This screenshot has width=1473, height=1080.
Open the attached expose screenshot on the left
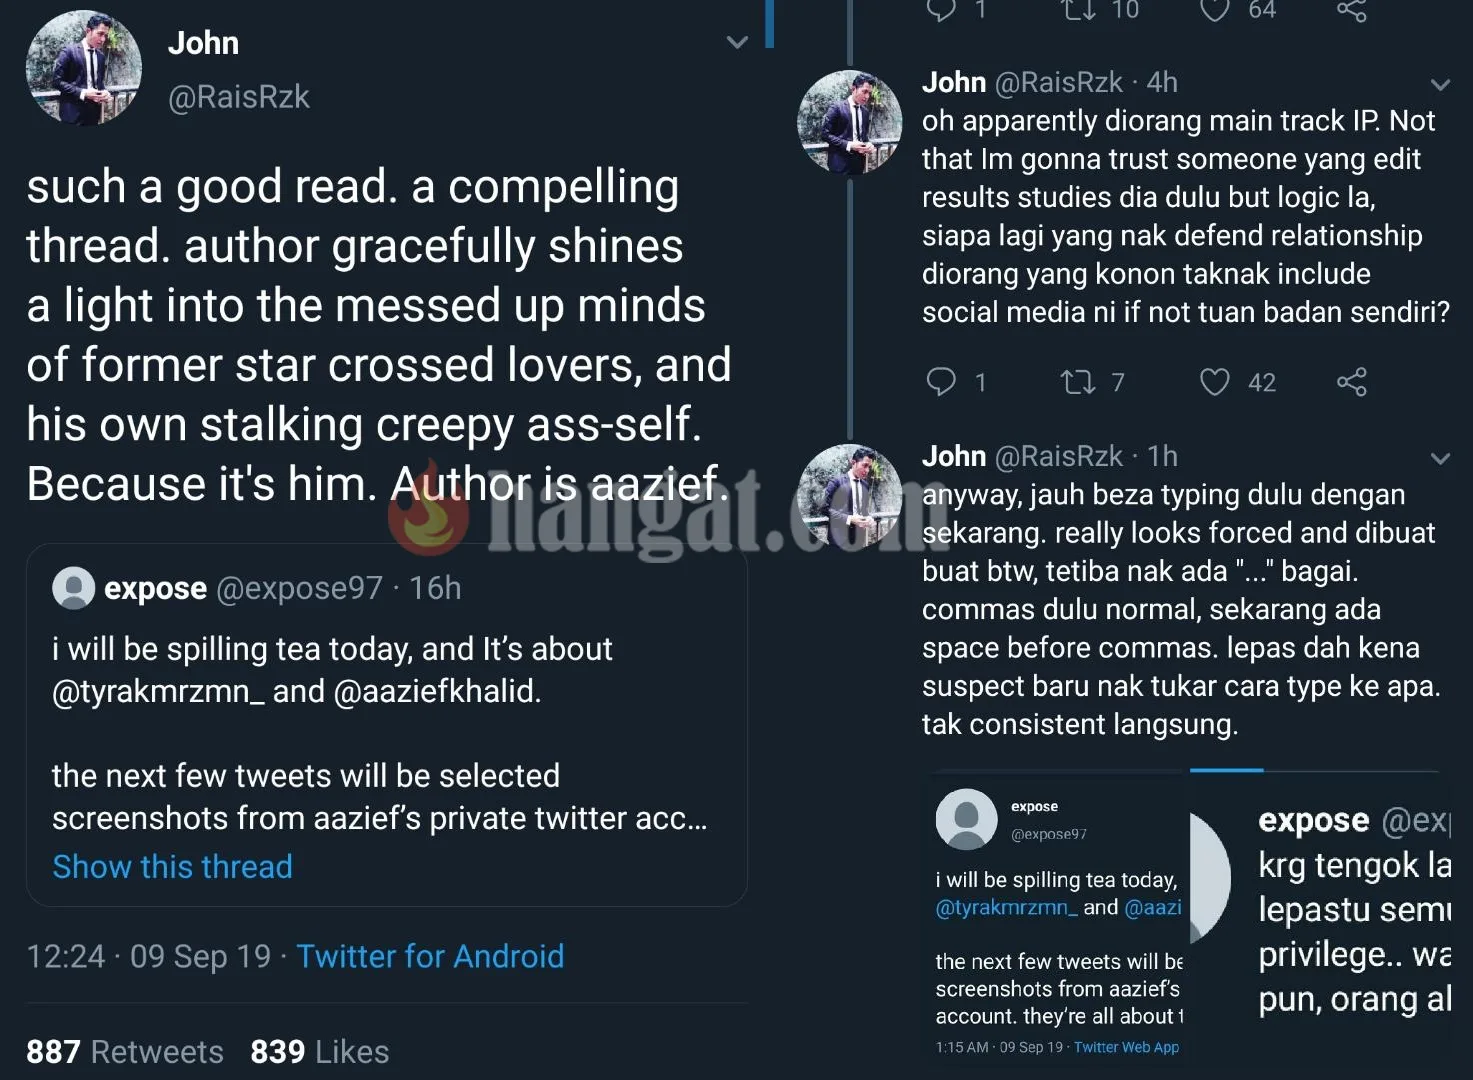tap(1058, 915)
